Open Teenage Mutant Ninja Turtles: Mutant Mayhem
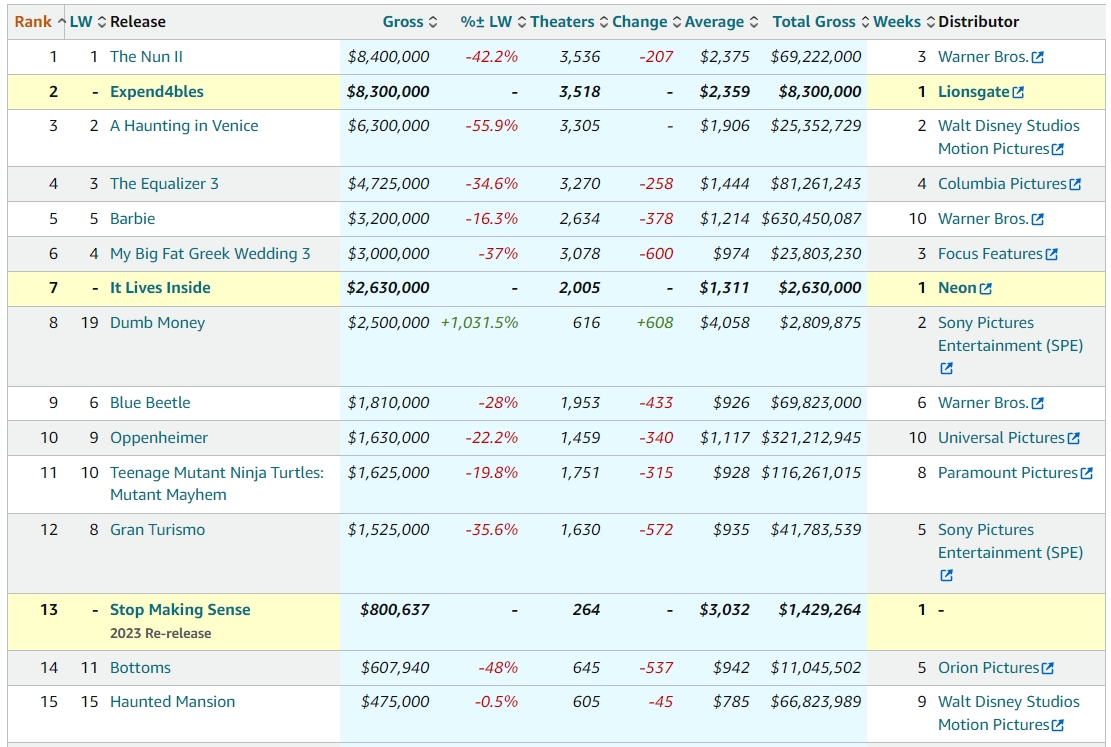Viewport: 1111px width, 747px height. coord(217,483)
